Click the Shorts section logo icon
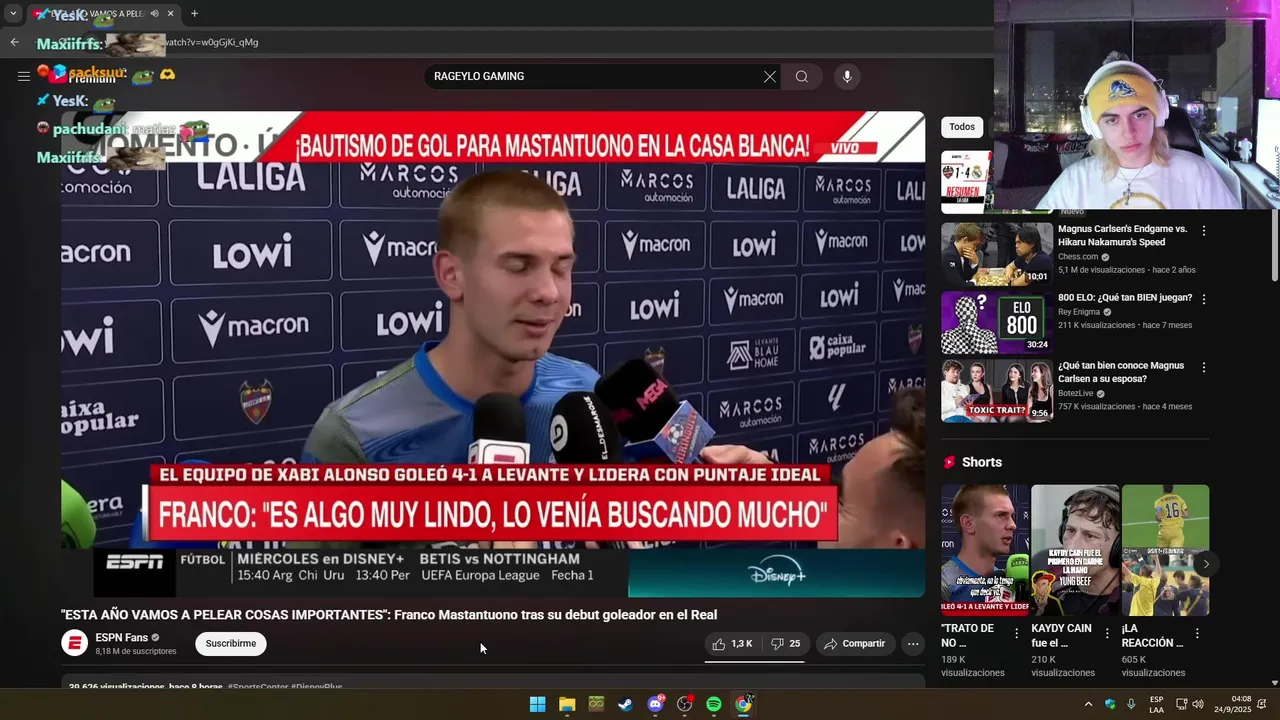Image resolution: width=1280 pixels, height=720 pixels. 949,462
